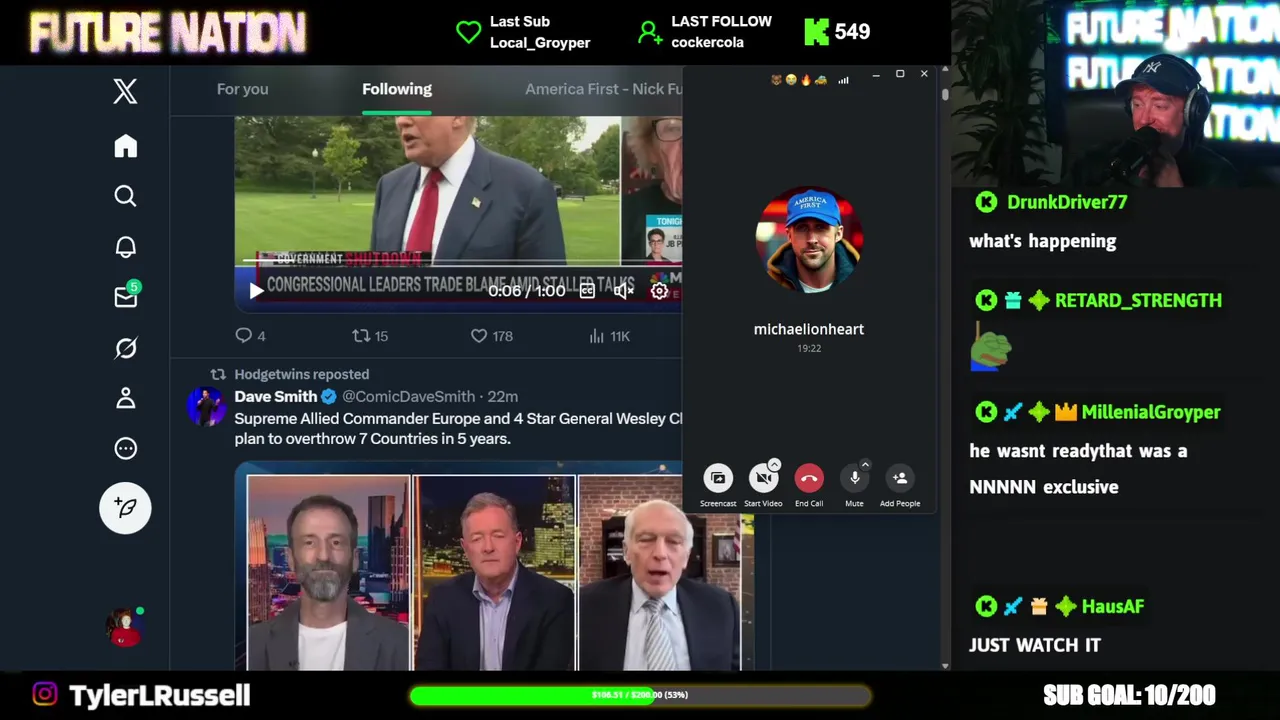Minimize the call window
Viewport: 1280px width, 720px height.
pos(875,74)
